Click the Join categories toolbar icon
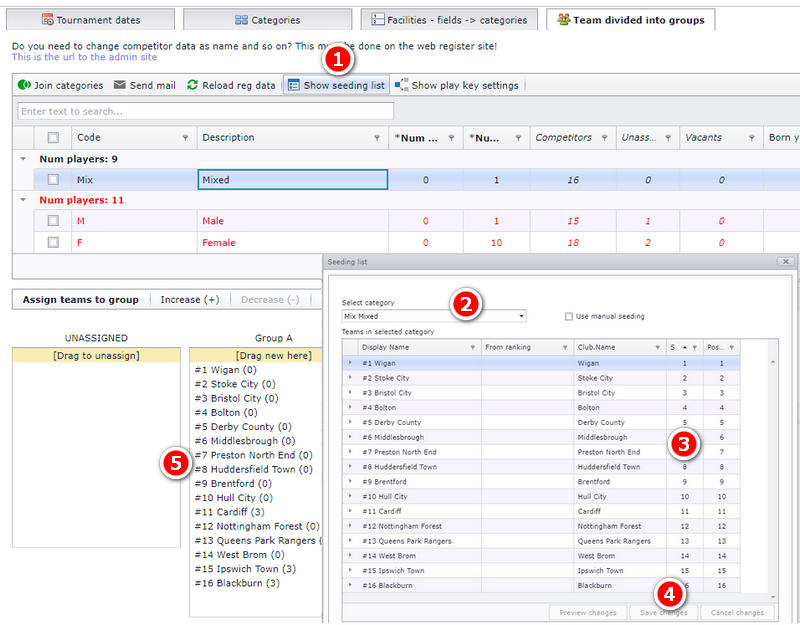This screenshot has width=800, height=625. pyautogui.click(x=24, y=85)
